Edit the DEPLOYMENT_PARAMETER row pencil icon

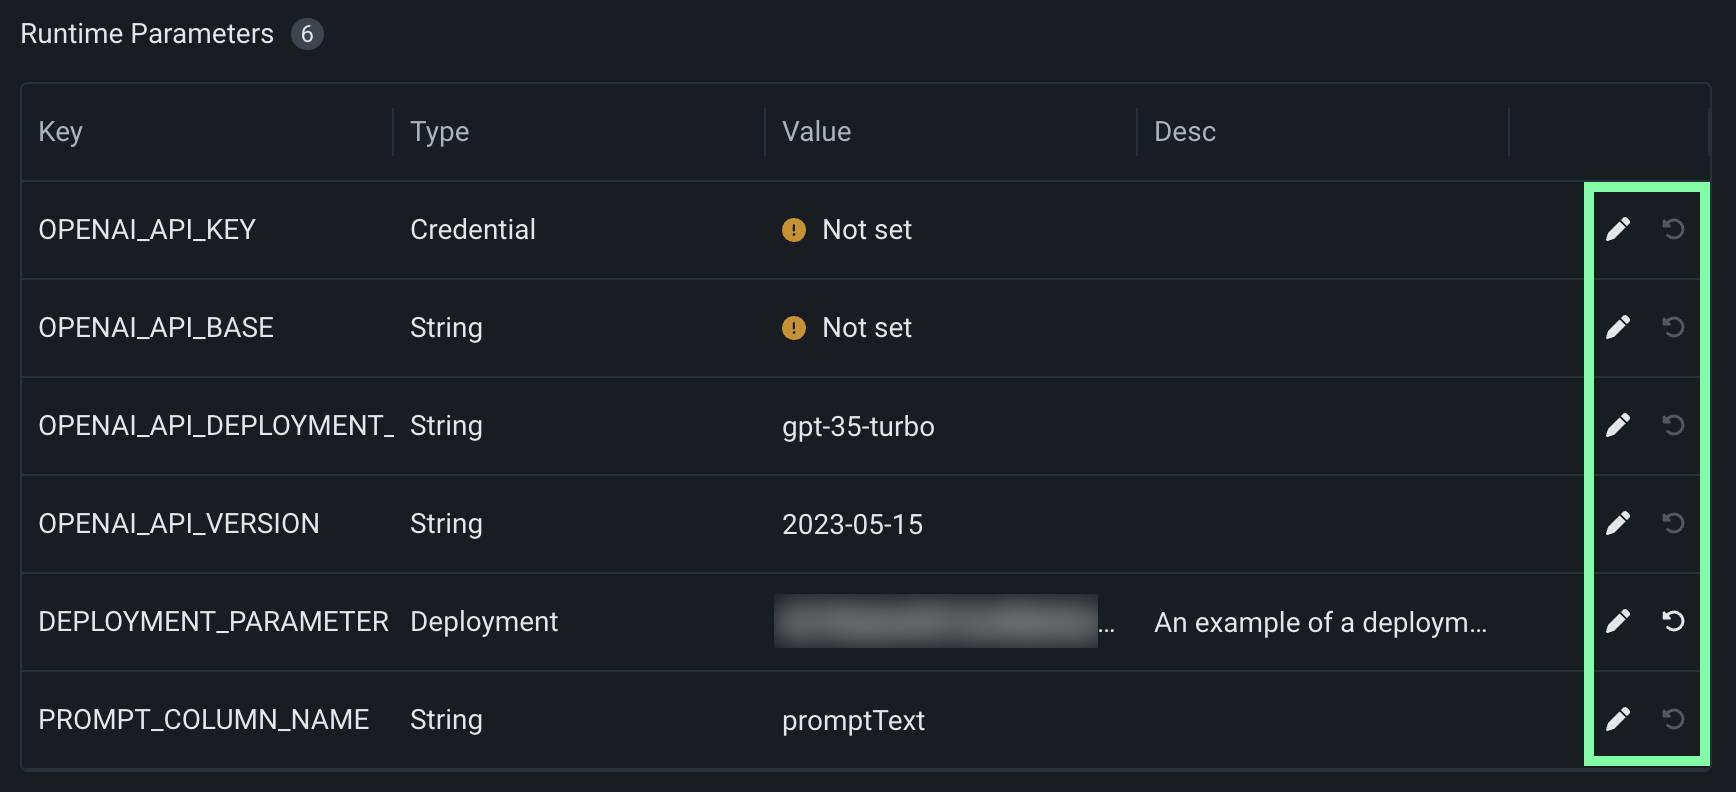1618,622
